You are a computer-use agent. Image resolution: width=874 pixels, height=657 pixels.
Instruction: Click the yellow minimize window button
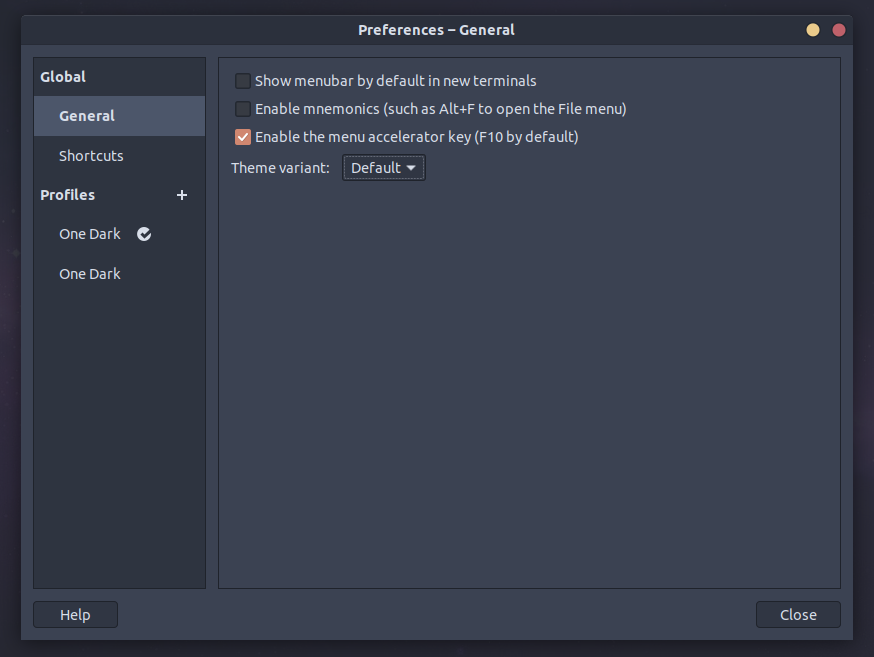click(813, 30)
